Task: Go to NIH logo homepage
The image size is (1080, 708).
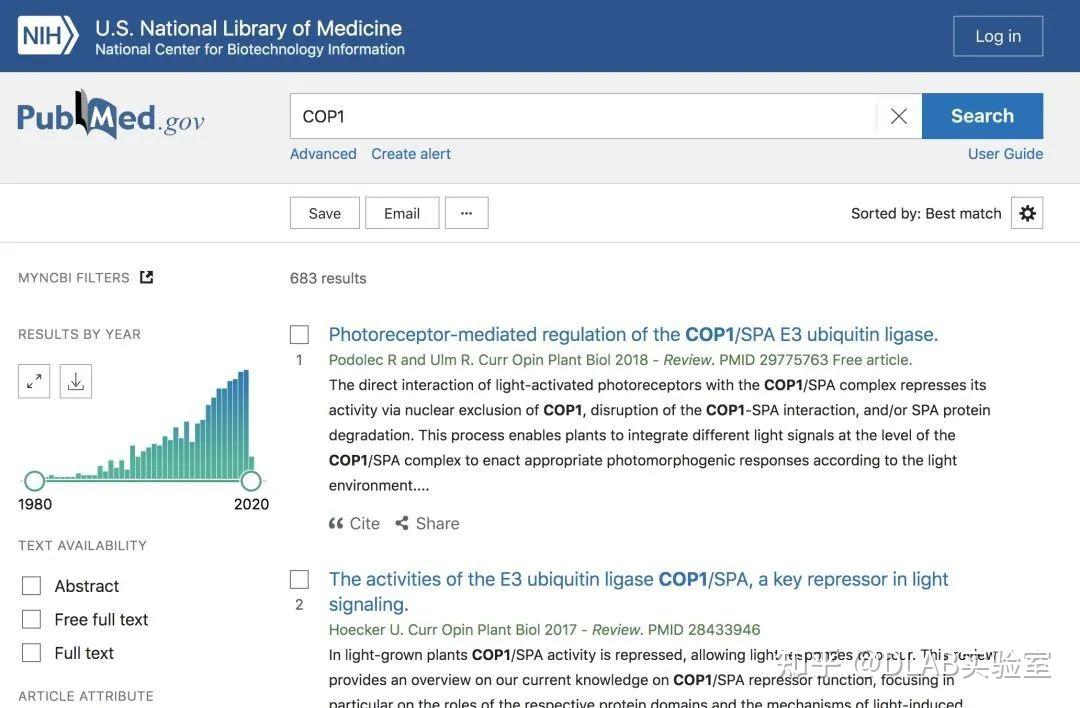Action: tap(47, 36)
